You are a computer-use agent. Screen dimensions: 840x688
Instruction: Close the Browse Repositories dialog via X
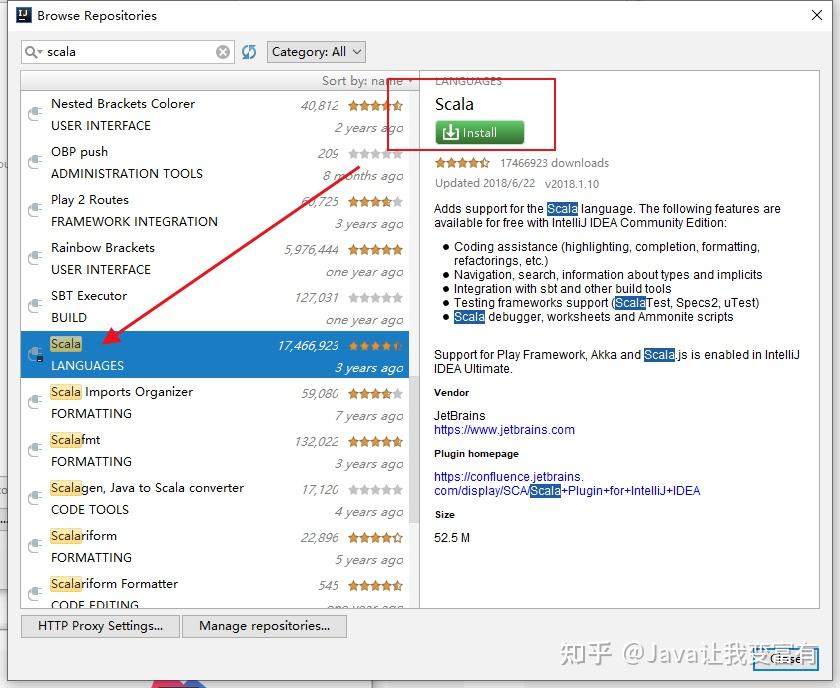(x=816, y=15)
